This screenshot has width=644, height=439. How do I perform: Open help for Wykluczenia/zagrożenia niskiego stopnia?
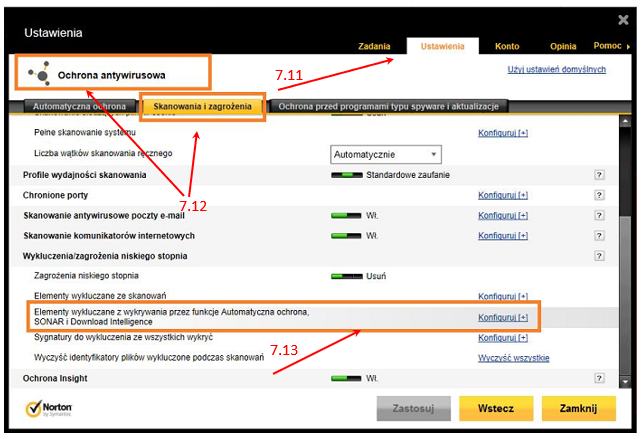(x=599, y=256)
